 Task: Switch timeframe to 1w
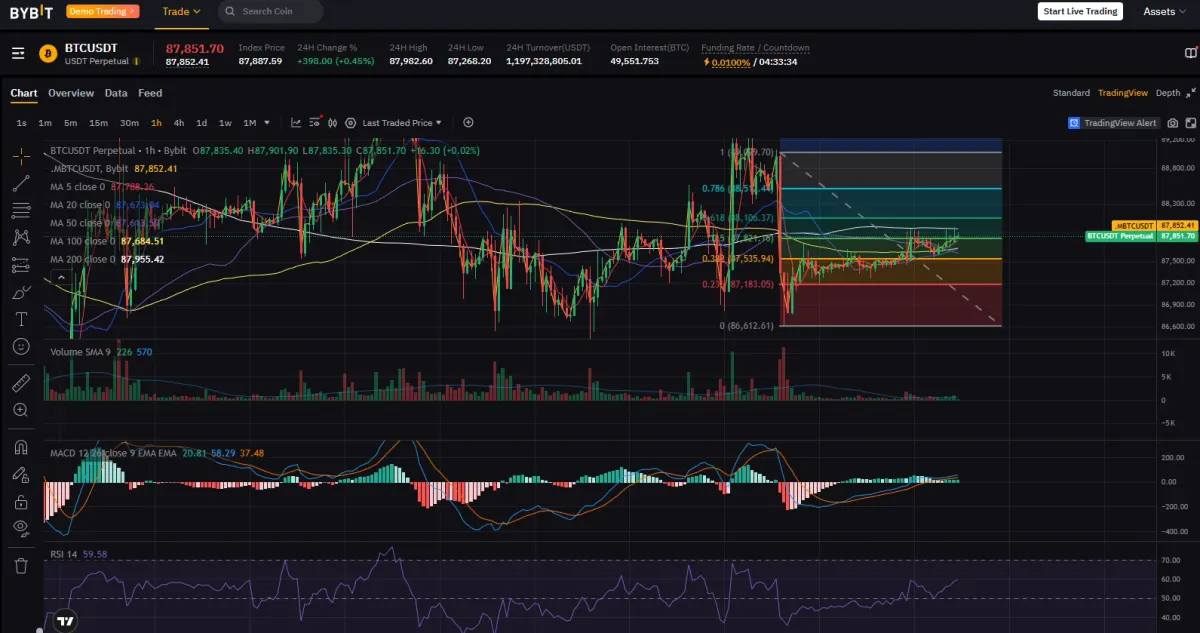225,123
